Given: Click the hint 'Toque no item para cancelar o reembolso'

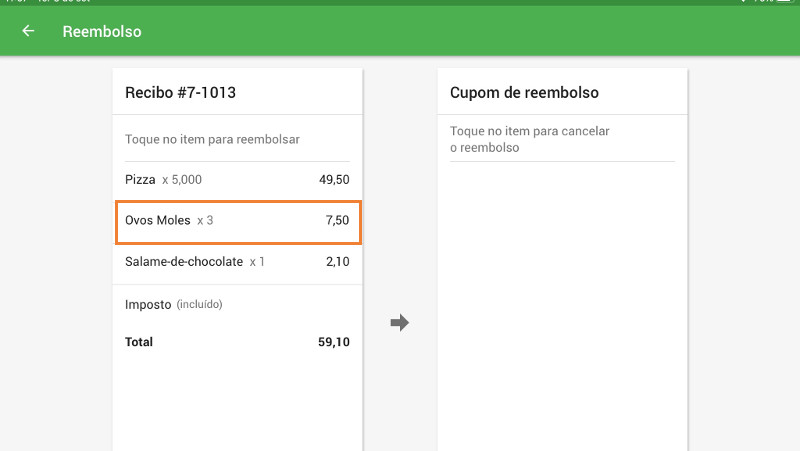Looking at the screenshot, I should (x=530, y=139).
